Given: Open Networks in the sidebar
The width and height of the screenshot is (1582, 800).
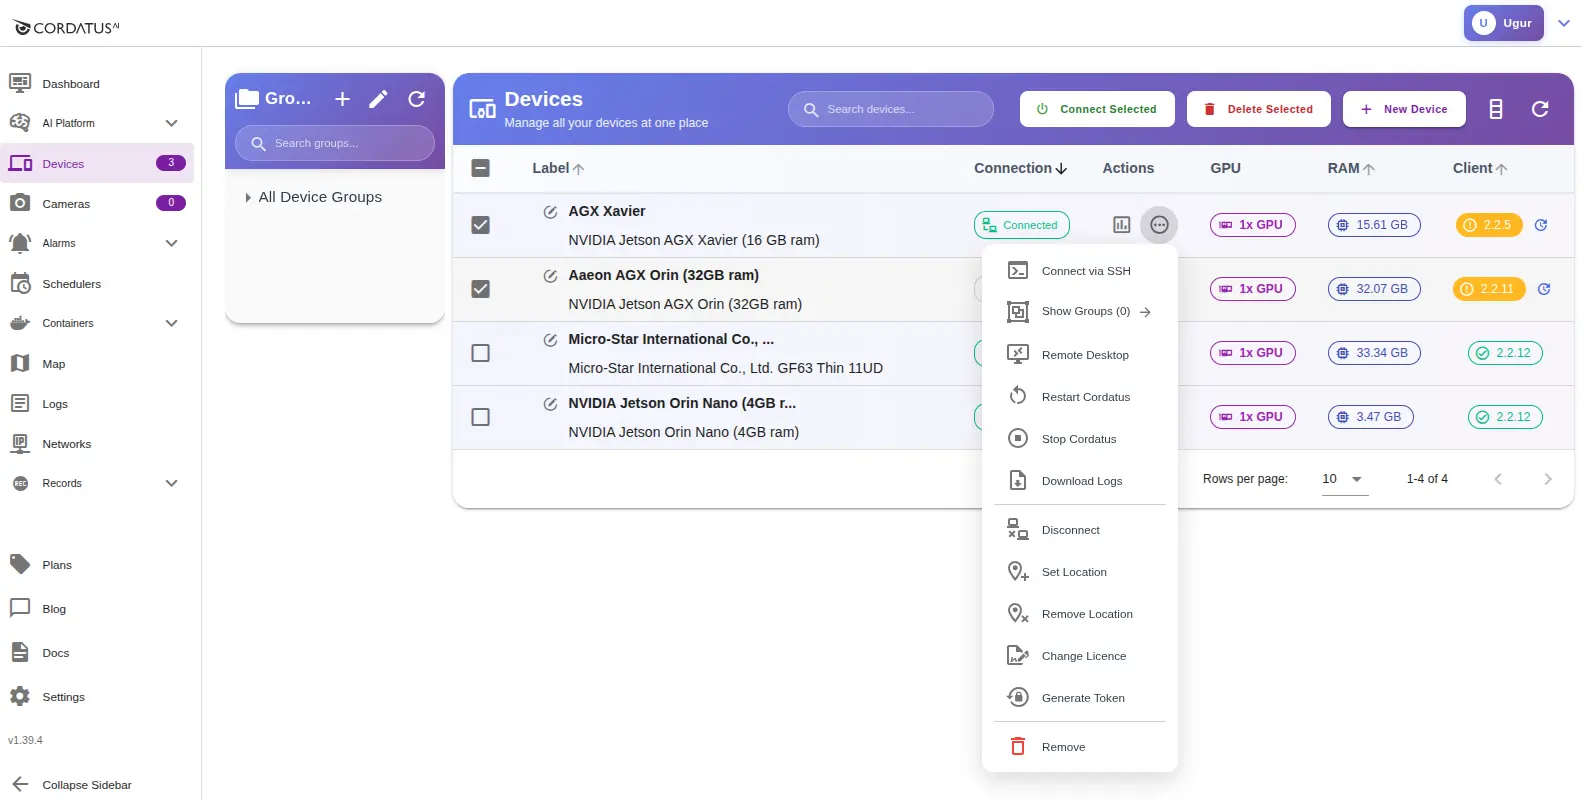Looking at the screenshot, I should pos(97,444).
